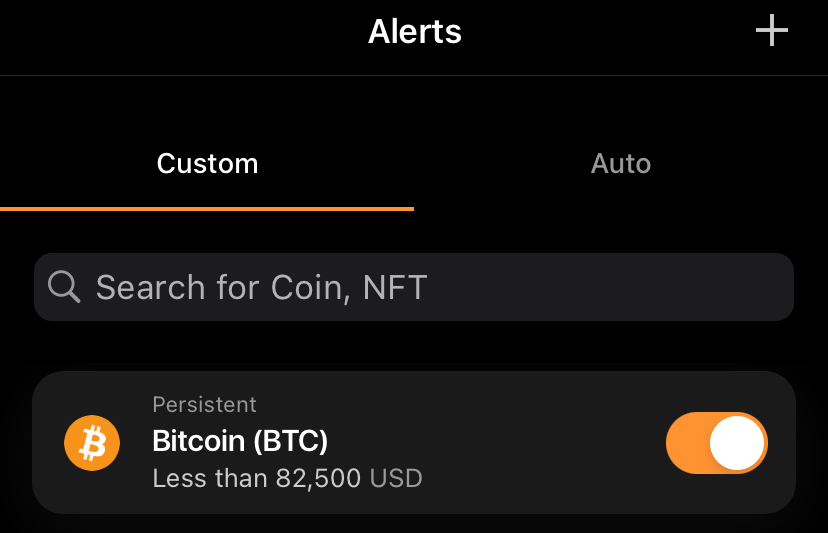Click the orange Bitcoin logo icon
This screenshot has width=828, height=533.
(92, 442)
